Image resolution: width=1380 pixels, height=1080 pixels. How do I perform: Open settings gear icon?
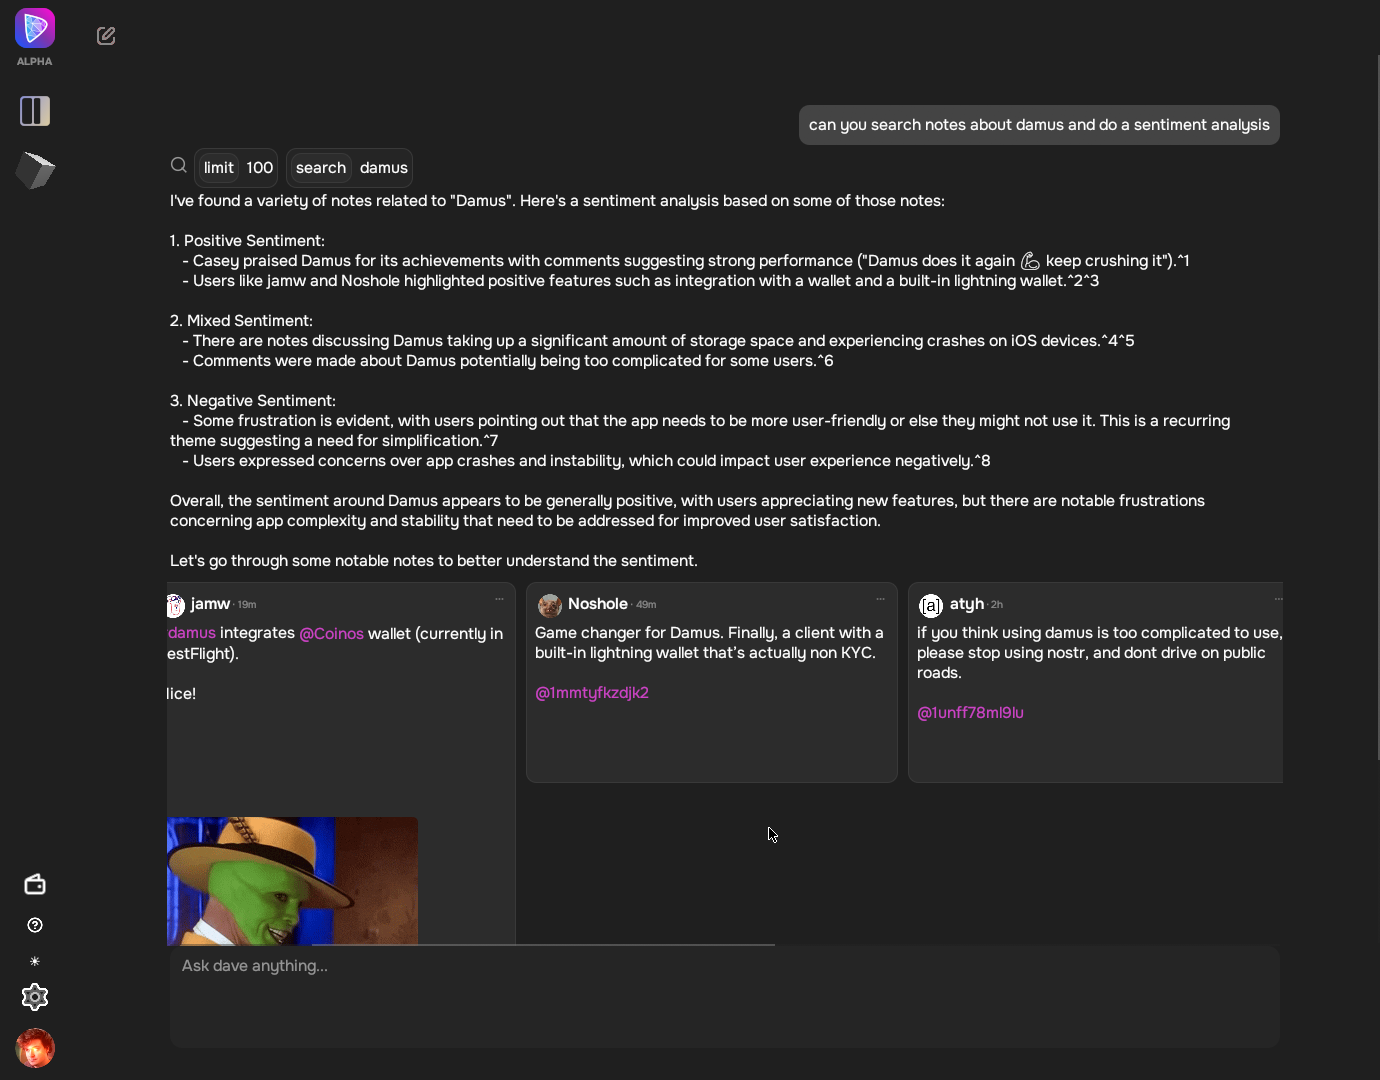pyautogui.click(x=35, y=997)
